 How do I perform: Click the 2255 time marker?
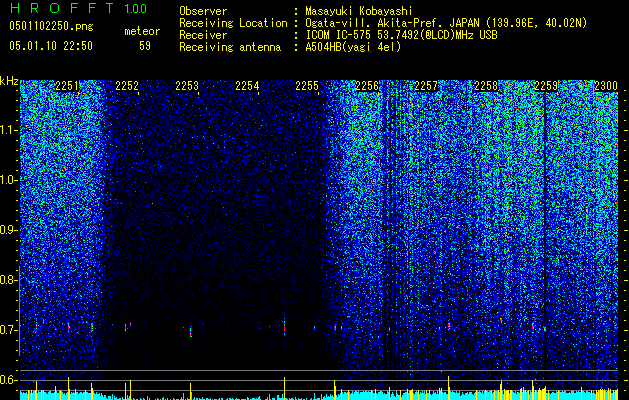click(307, 86)
